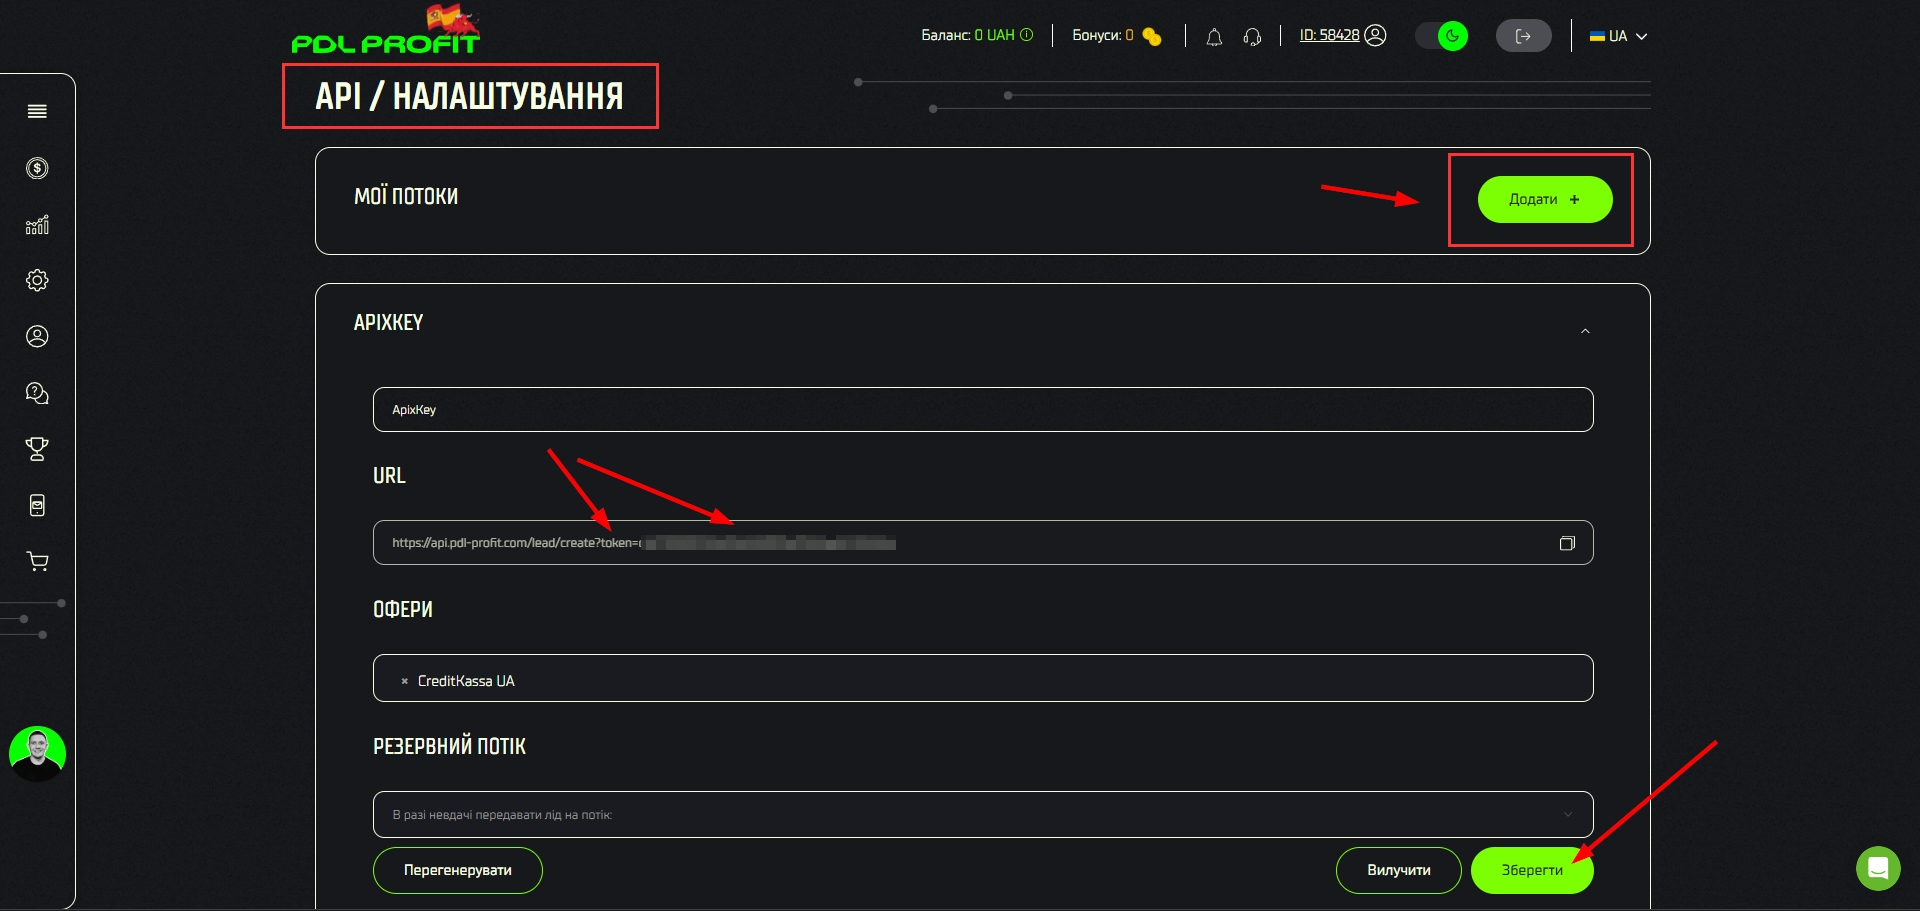Screen dimensions: 1920x911
Task: Open the dollar coin finance section
Action: click(37, 168)
